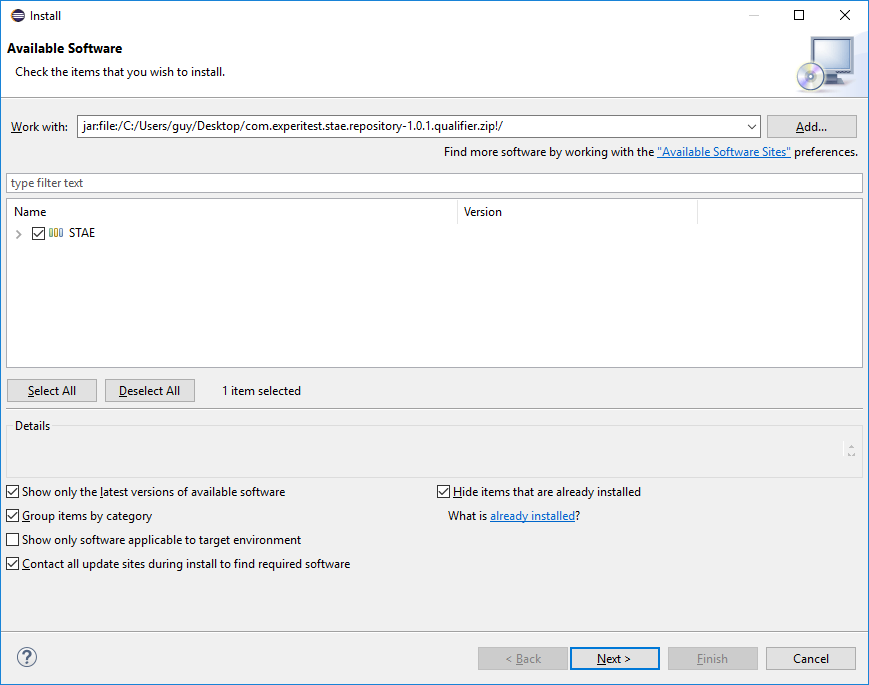
Task: Click Deselect All button
Action: [150, 391]
